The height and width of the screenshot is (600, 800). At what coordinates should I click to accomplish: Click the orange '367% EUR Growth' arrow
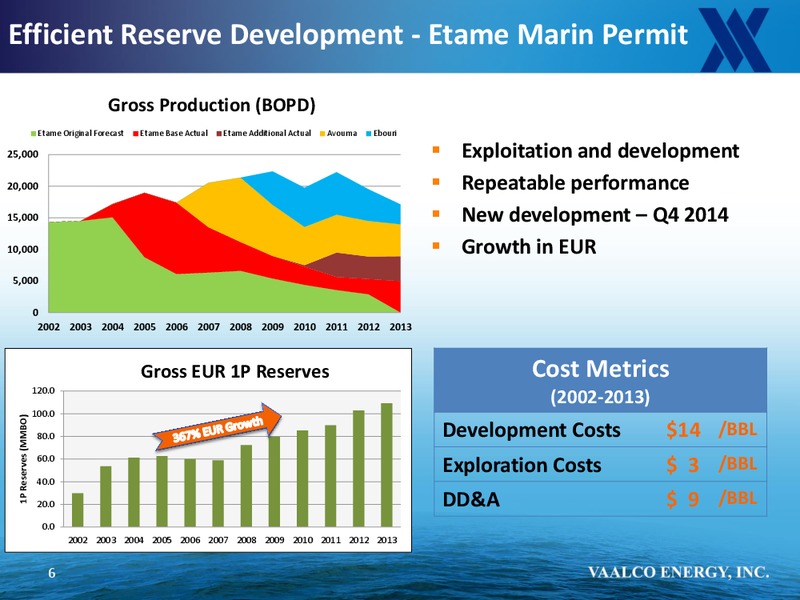(x=218, y=428)
